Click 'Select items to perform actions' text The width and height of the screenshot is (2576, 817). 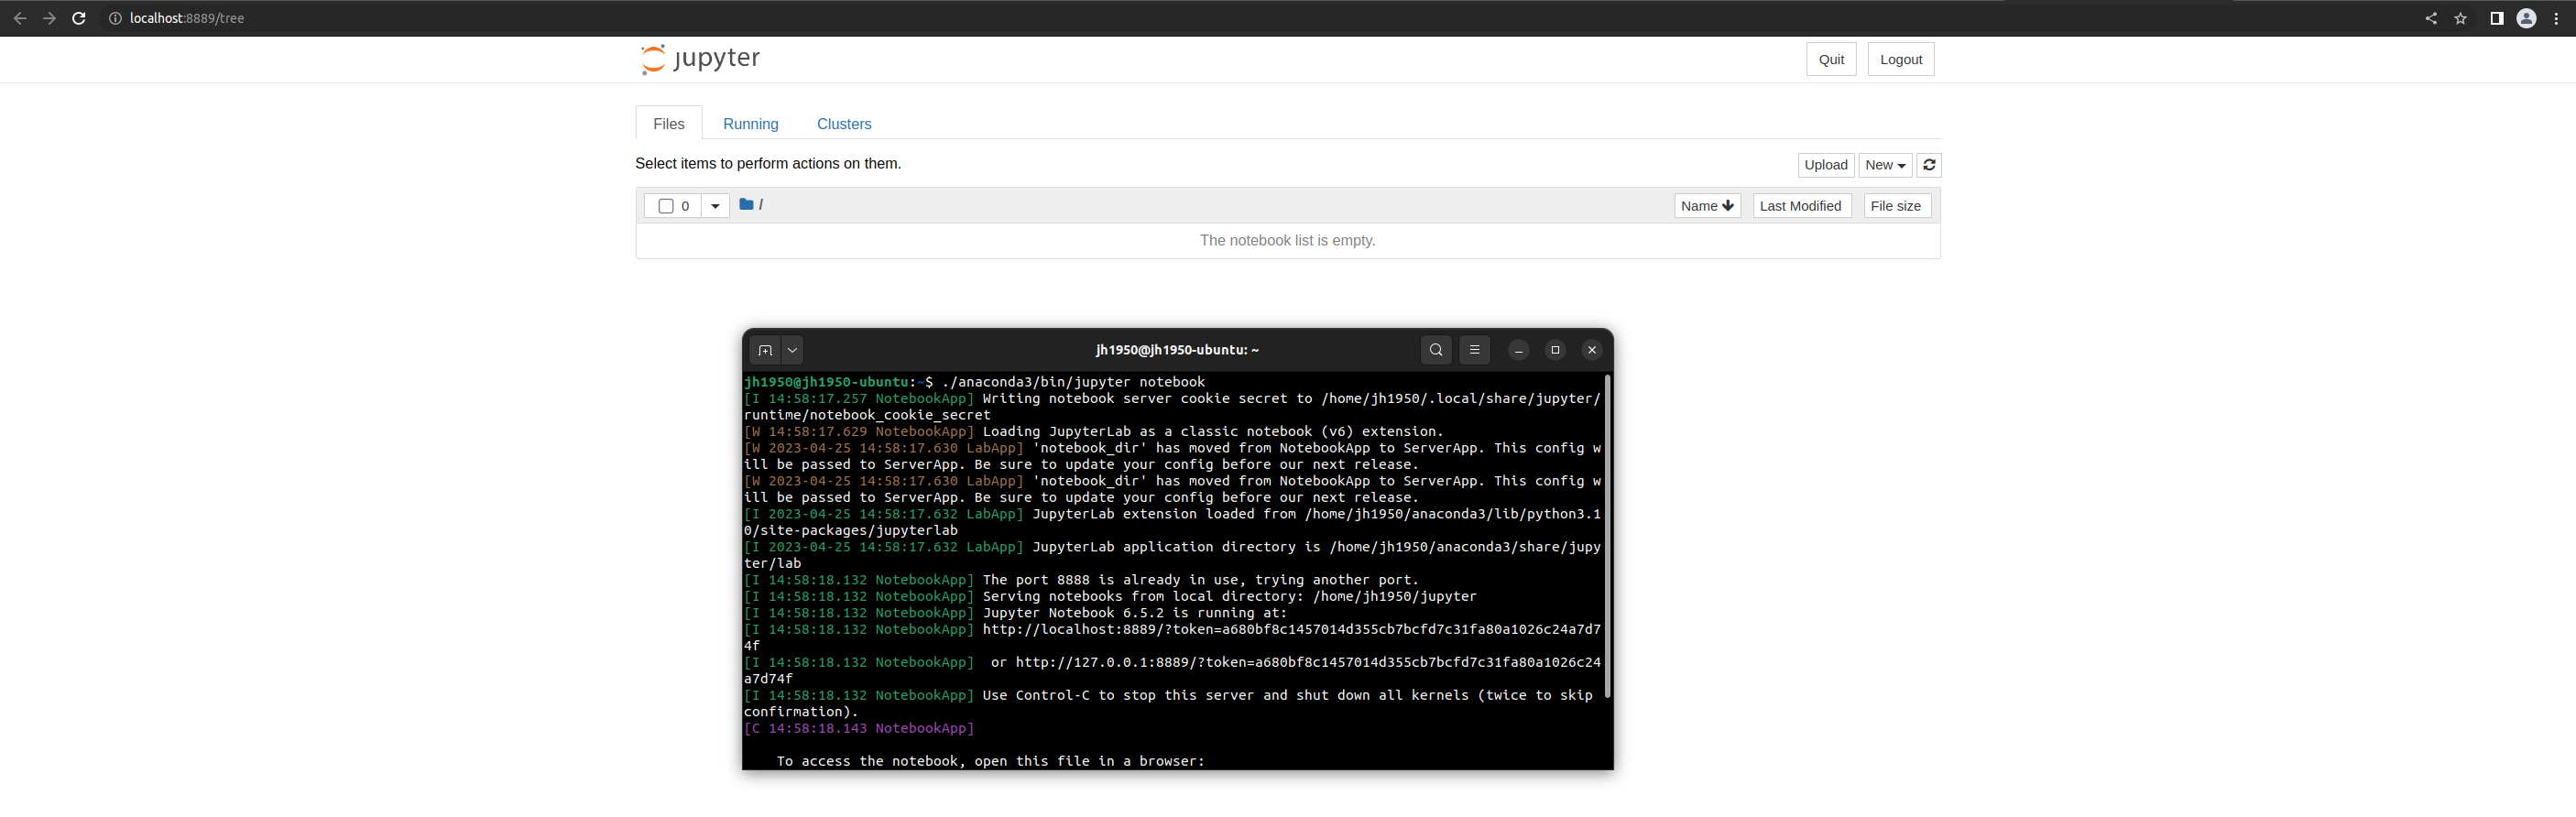click(768, 163)
